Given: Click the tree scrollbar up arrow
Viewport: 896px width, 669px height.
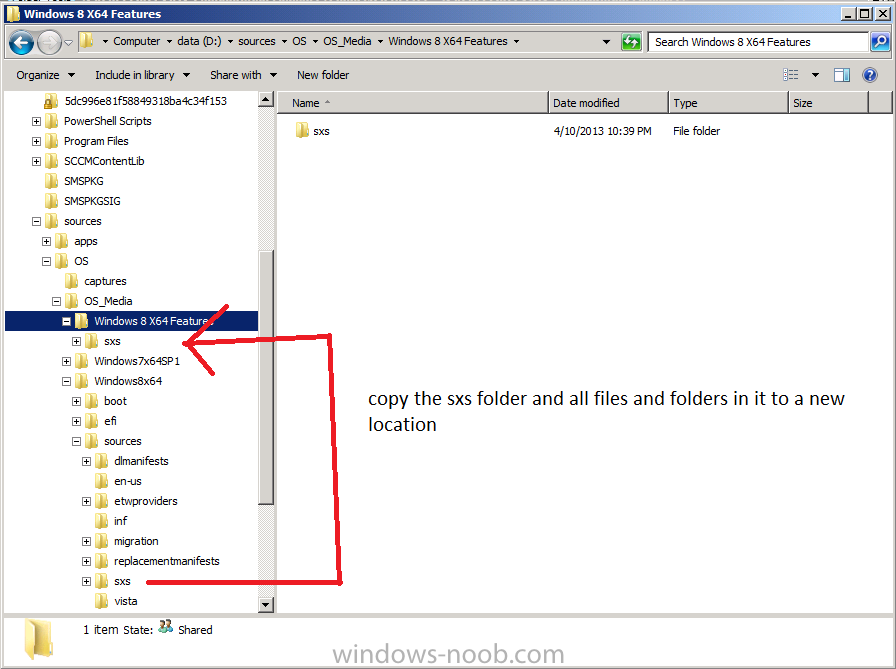Looking at the screenshot, I should tap(266, 99).
